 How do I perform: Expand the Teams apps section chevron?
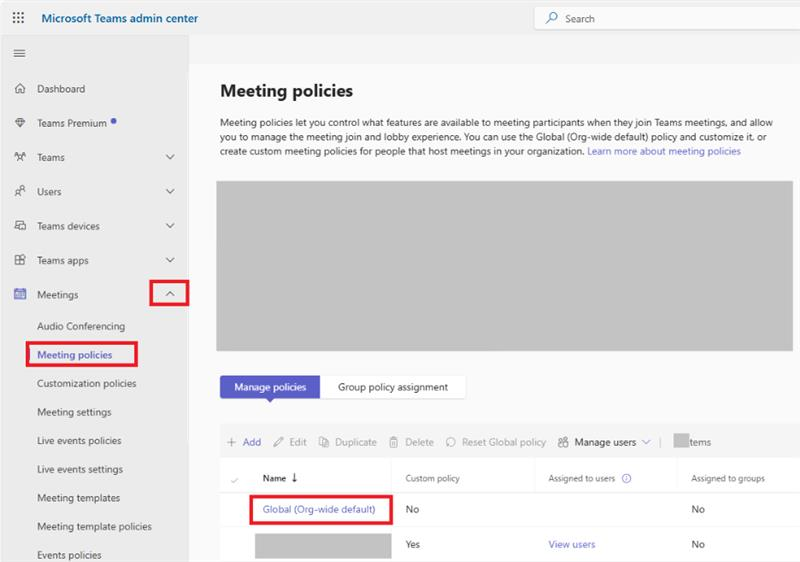pyautogui.click(x=170, y=260)
